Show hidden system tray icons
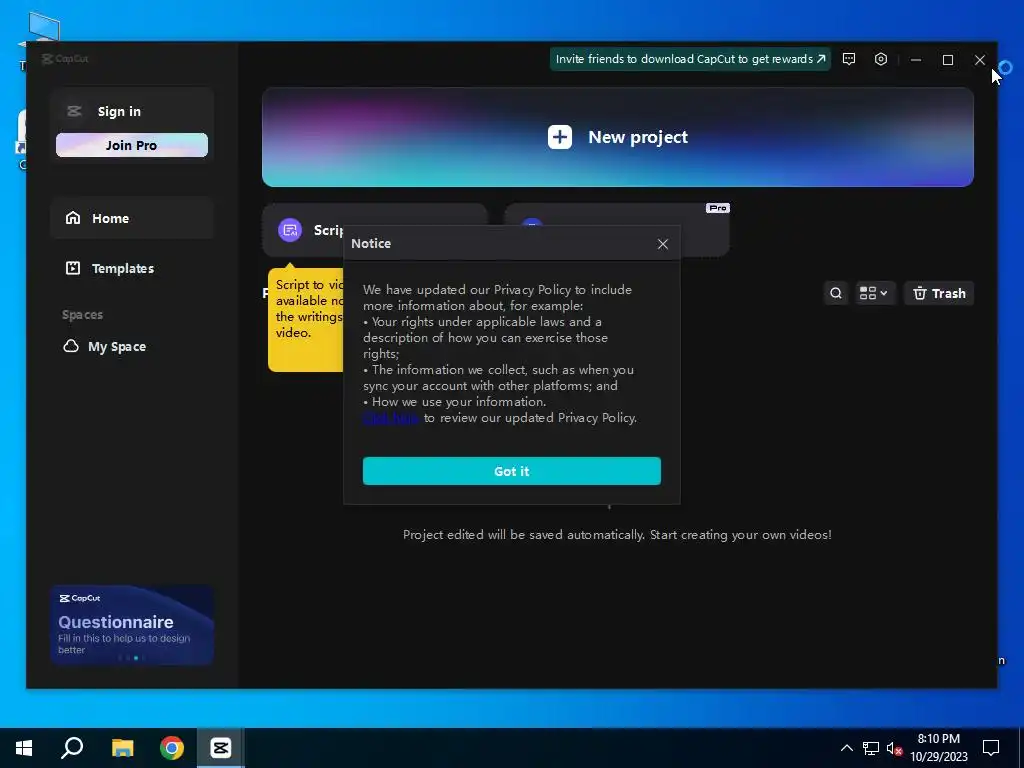The width and height of the screenshot is (1024, 768). [846, 748]
